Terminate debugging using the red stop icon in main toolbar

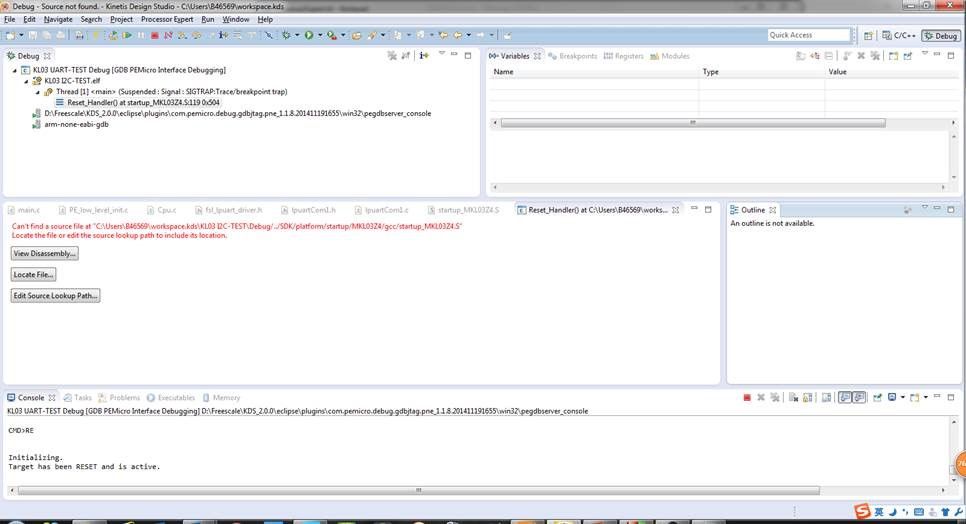click(155, 35)
